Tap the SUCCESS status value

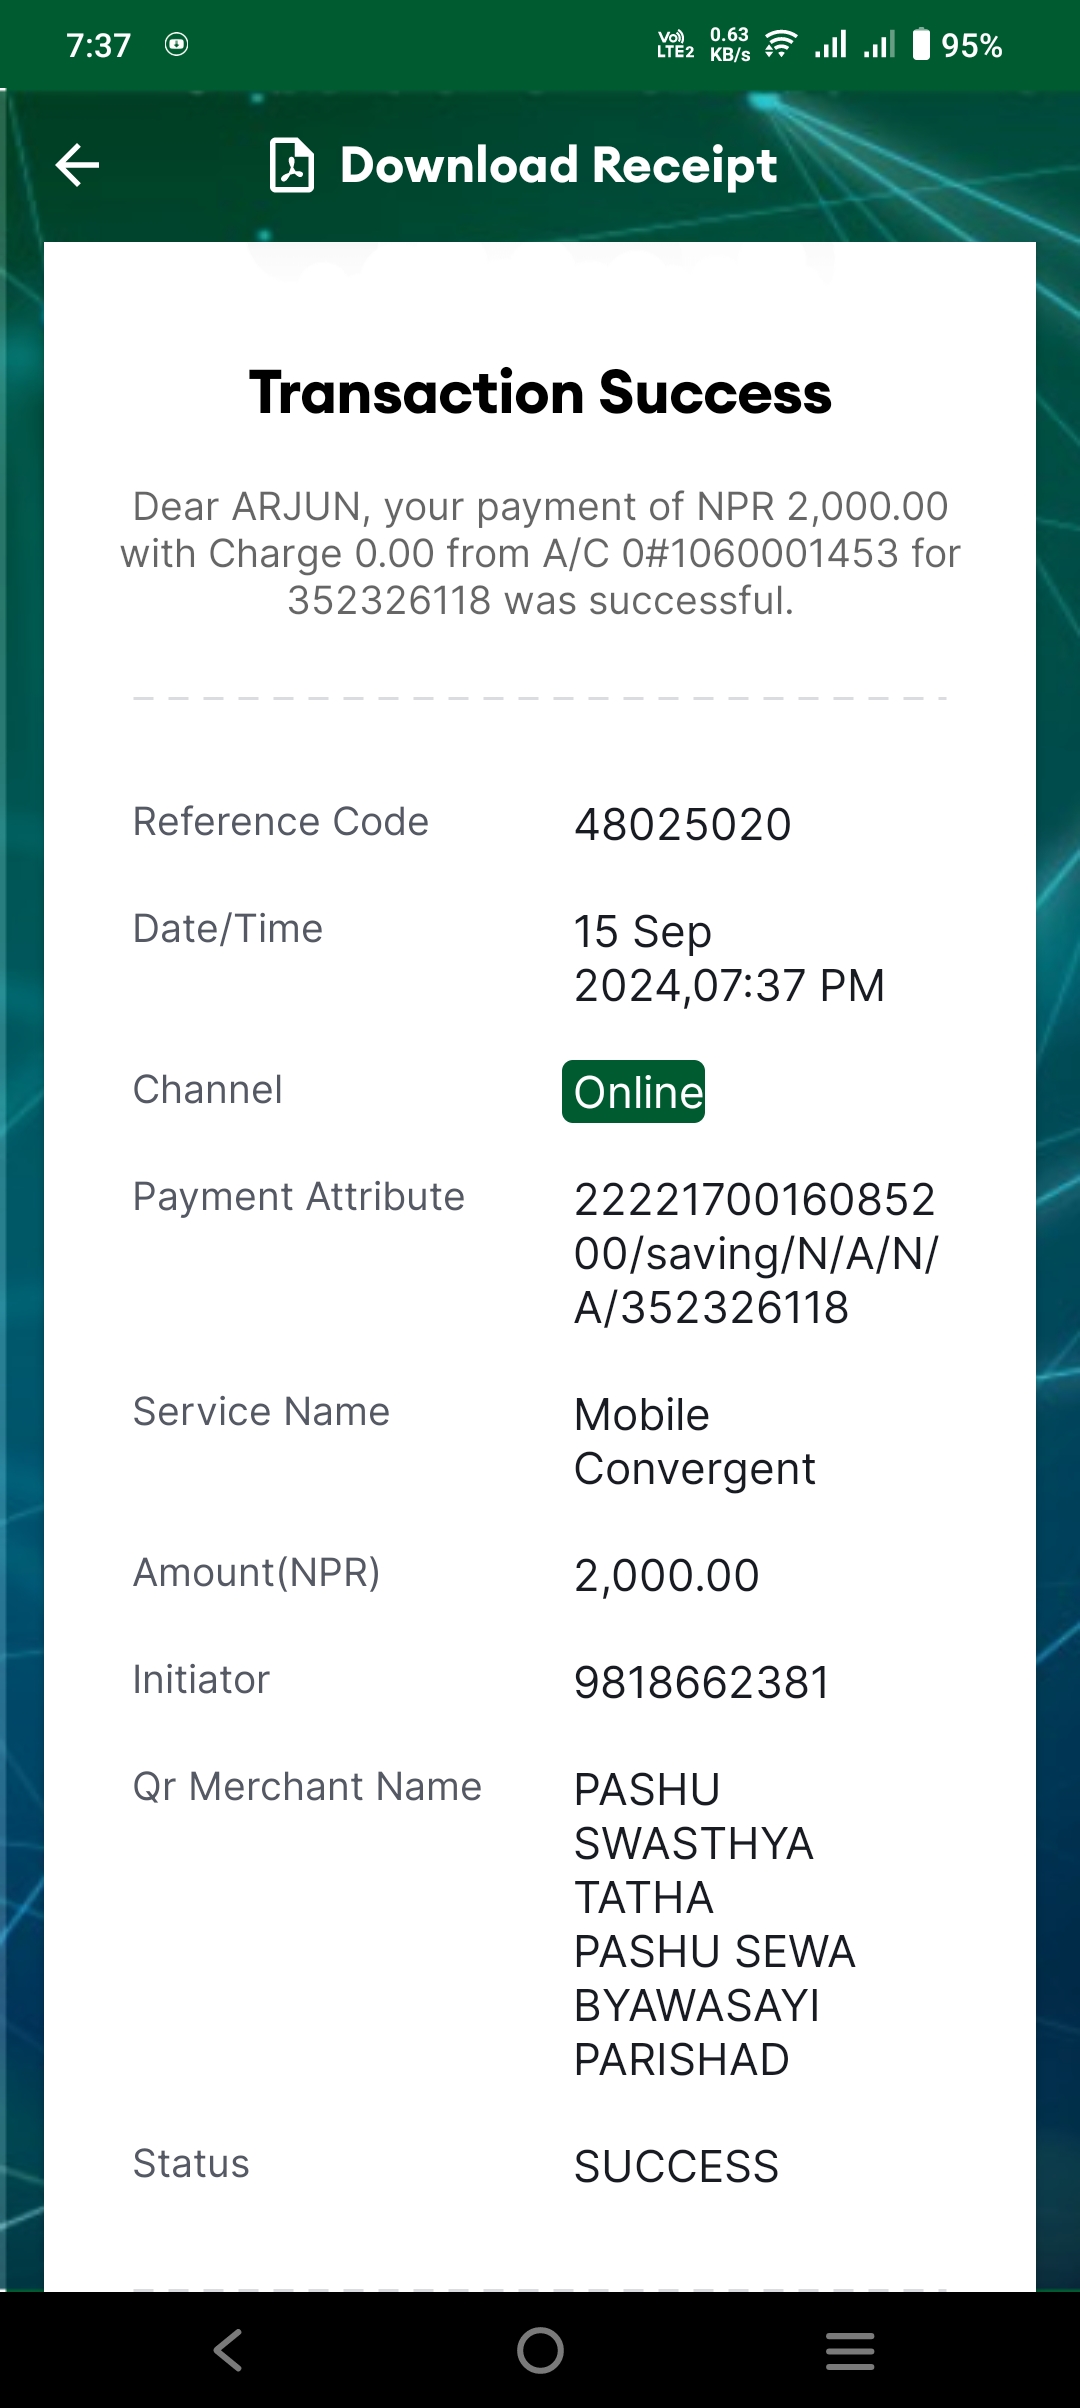coord(676,2166)
